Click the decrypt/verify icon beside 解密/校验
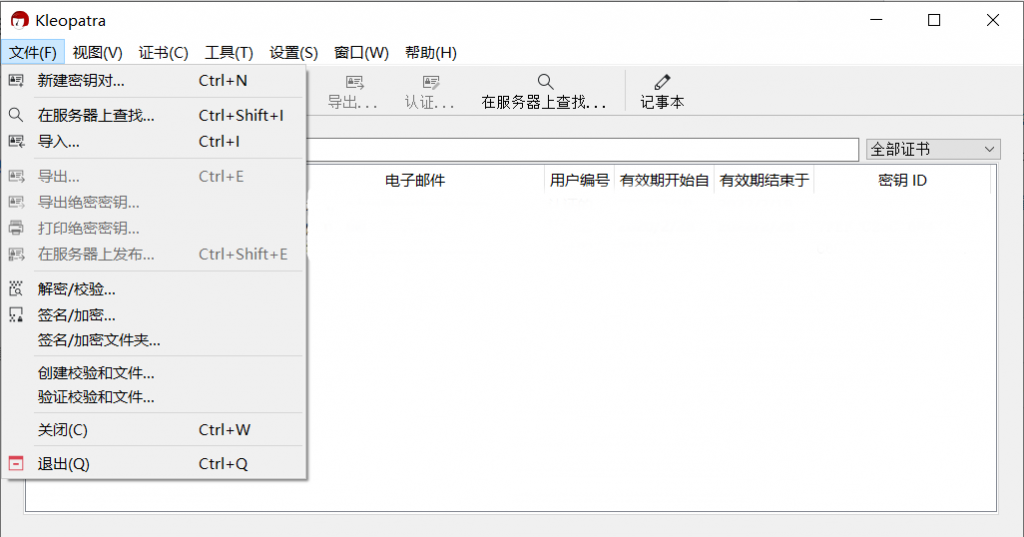The height and width of the screenshot is (537, 1024). pyautogui.click(x=16, y=289)
